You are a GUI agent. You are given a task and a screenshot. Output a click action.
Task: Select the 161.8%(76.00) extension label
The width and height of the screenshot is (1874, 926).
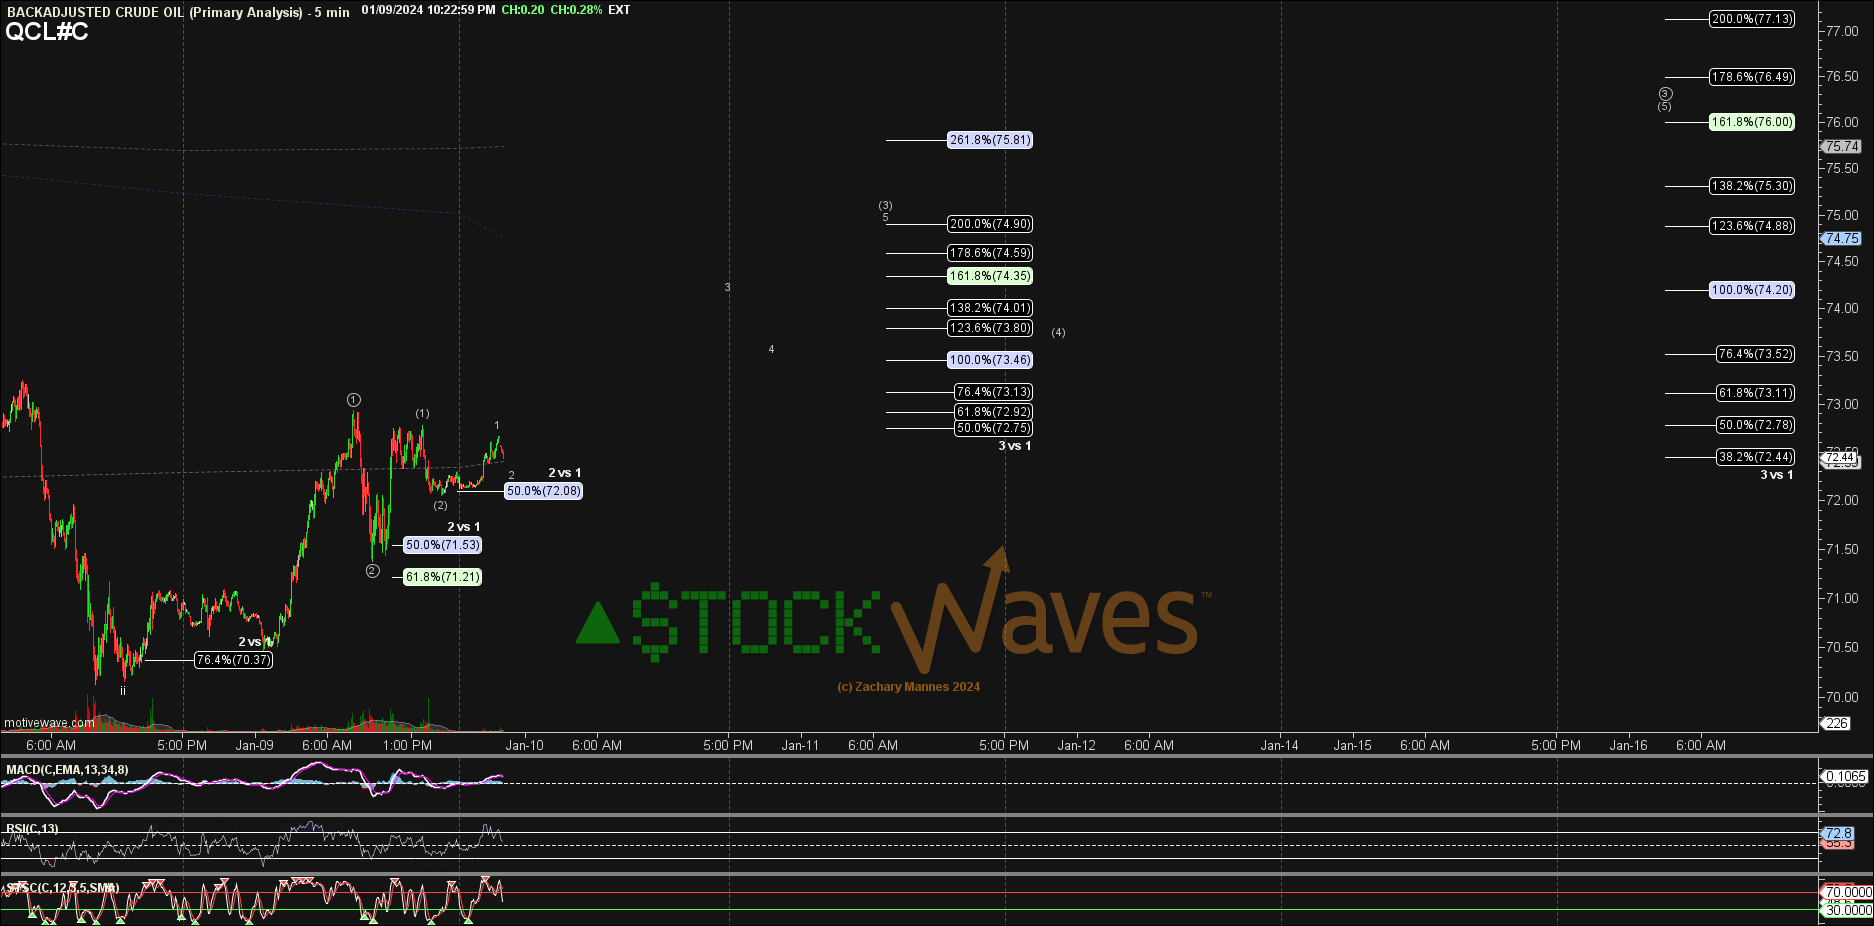click(x=1752, y=122)
